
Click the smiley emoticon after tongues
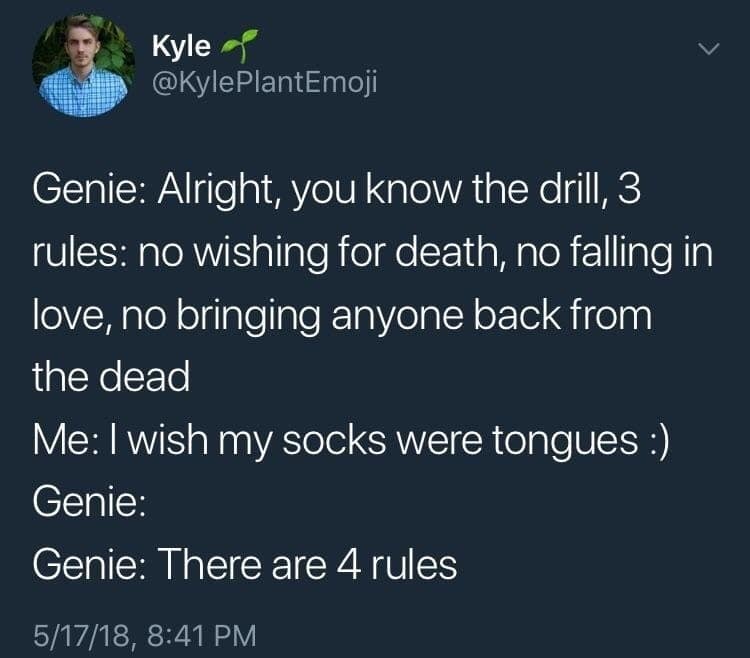point(654,440)
